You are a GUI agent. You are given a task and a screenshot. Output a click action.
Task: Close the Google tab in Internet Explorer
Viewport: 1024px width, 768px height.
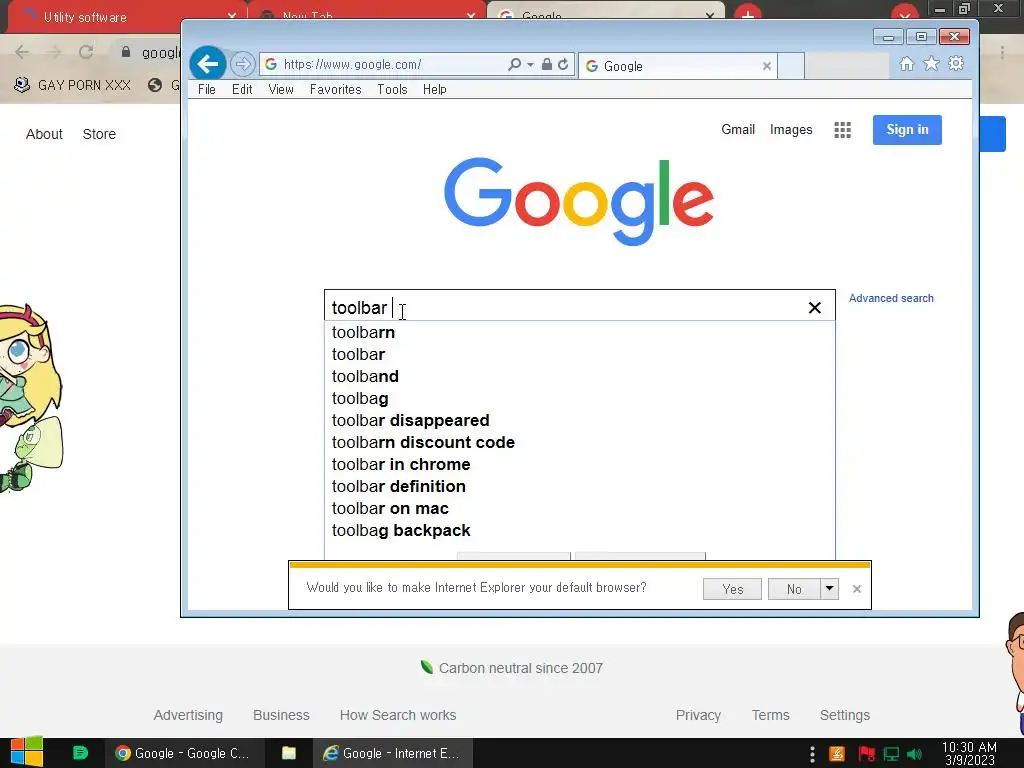click(x=767, y=66)
